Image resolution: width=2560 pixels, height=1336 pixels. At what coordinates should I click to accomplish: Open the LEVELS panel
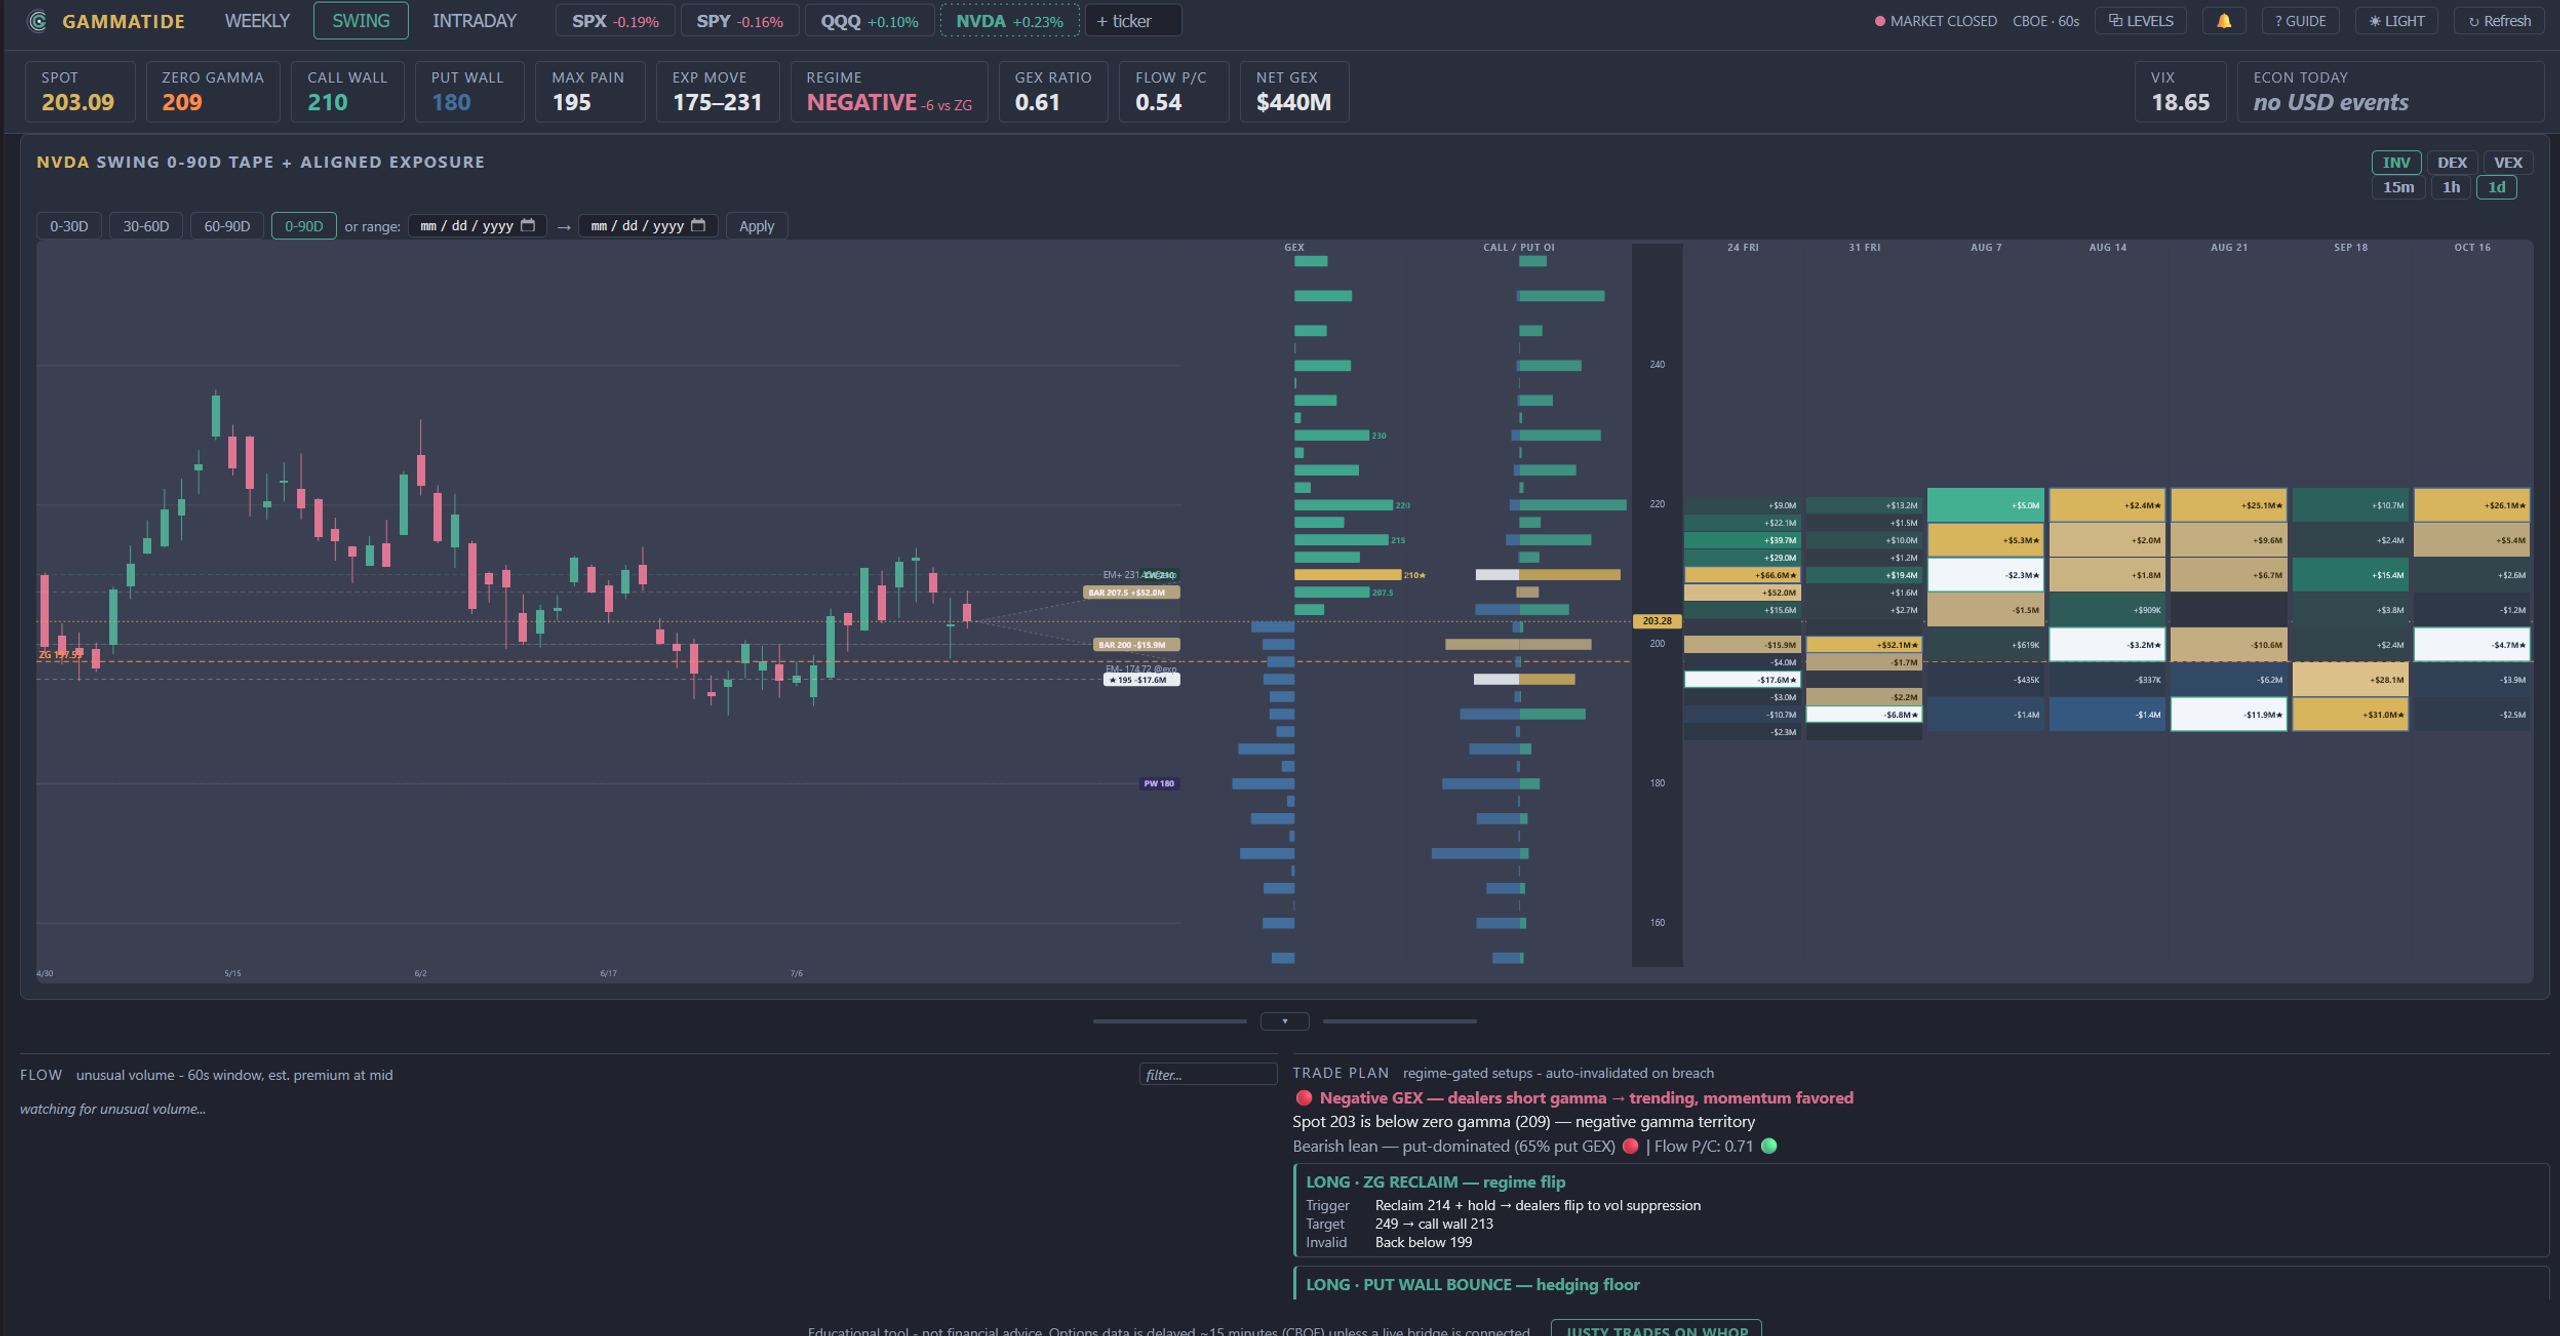pyautogui.click(x=2140, y=21)
